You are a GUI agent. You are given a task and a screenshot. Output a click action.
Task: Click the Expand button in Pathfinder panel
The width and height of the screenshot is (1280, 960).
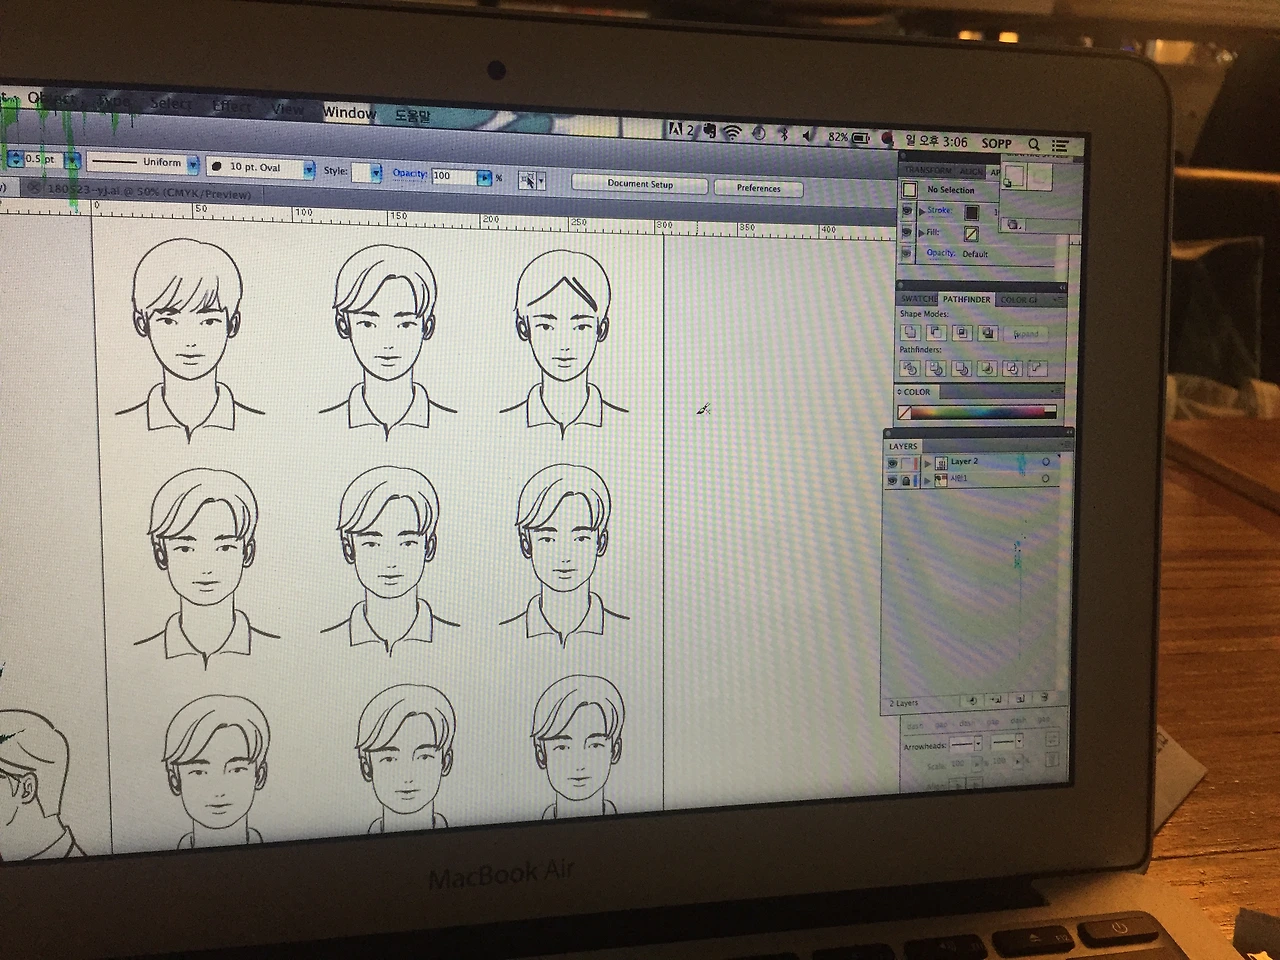tap(1026, 334)
